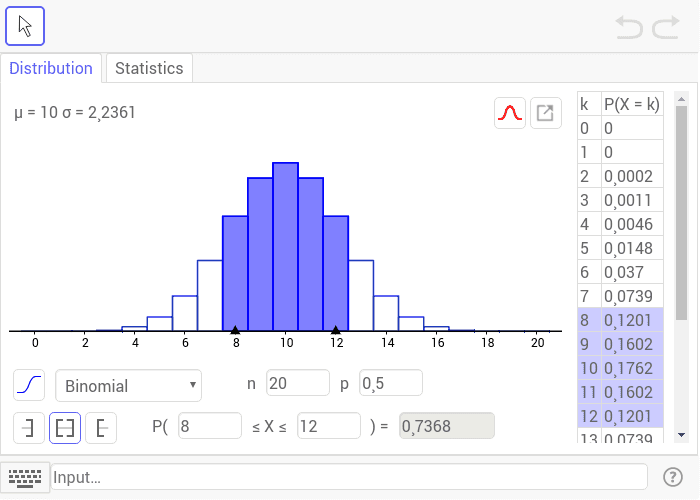The image size is (700, 500).
Task: Select the table row for k = 11
Action: pos(621,392)
